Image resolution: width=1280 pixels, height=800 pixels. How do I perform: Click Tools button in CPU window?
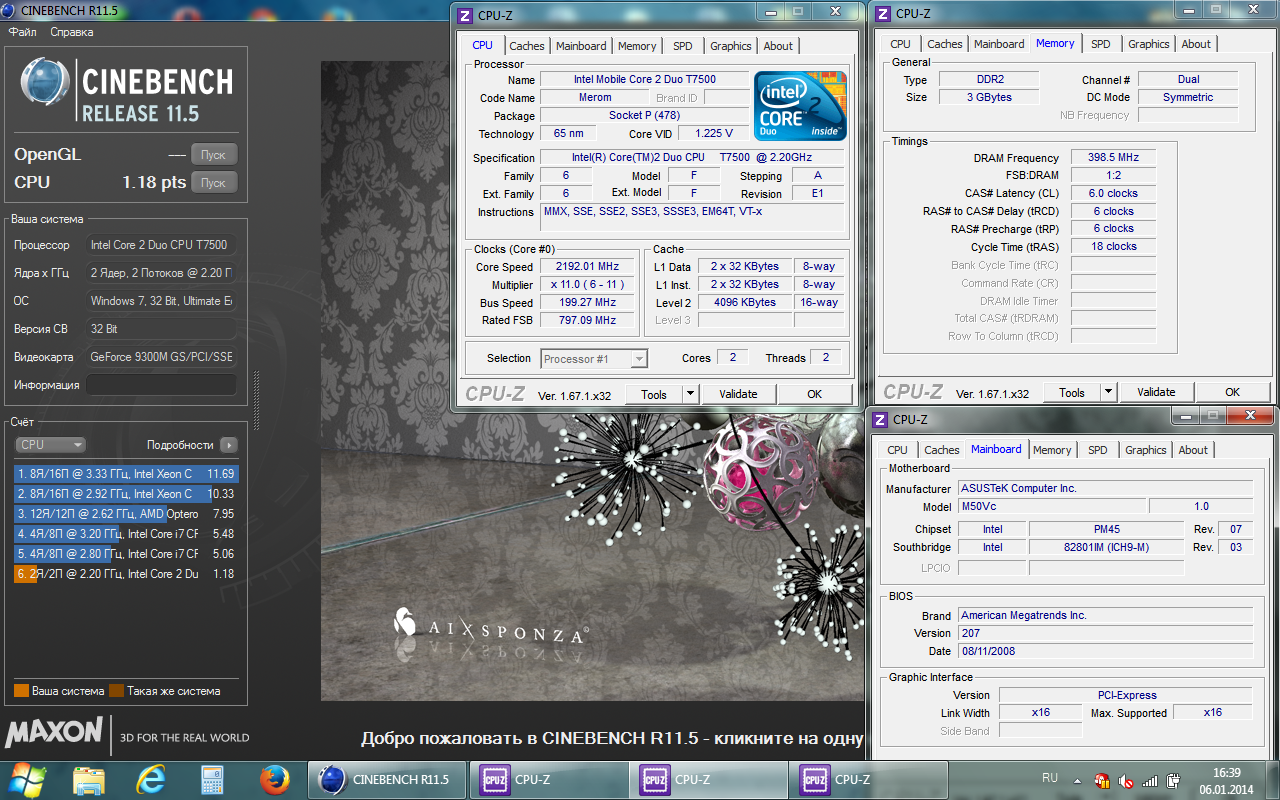654,394
